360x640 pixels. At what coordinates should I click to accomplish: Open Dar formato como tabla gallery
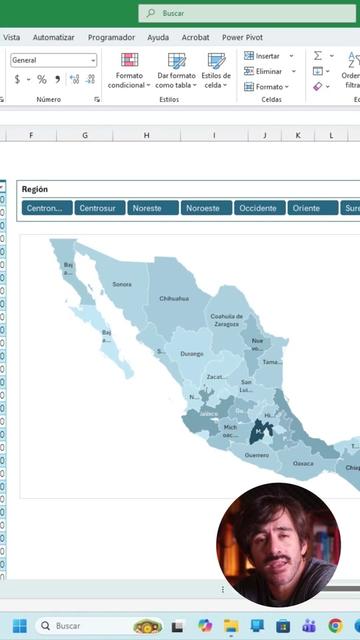pyautogui.click(x=176, y=71)
